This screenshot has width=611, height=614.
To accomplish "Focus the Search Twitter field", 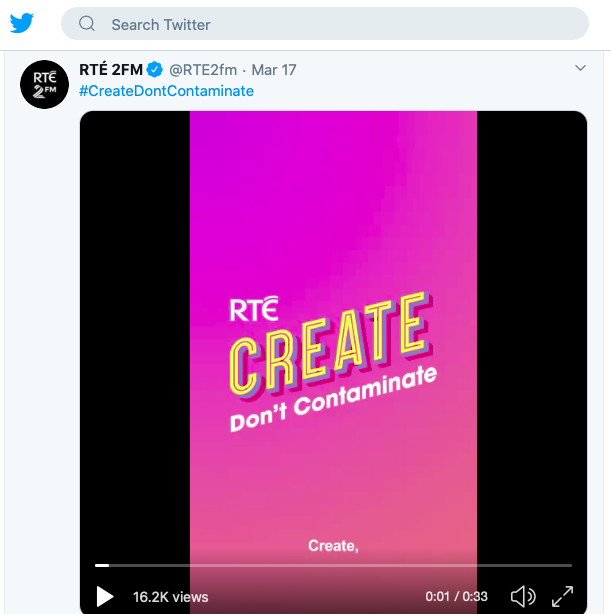I will tap(325, 23).
